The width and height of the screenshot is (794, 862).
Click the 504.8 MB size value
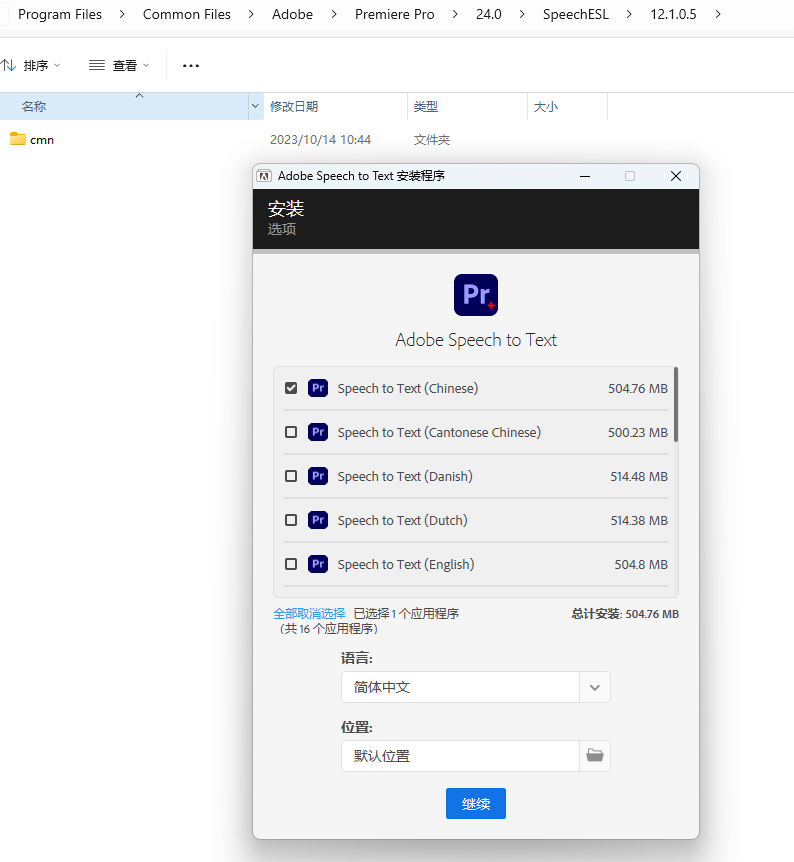pyautogui.click(x=641, y=564)
